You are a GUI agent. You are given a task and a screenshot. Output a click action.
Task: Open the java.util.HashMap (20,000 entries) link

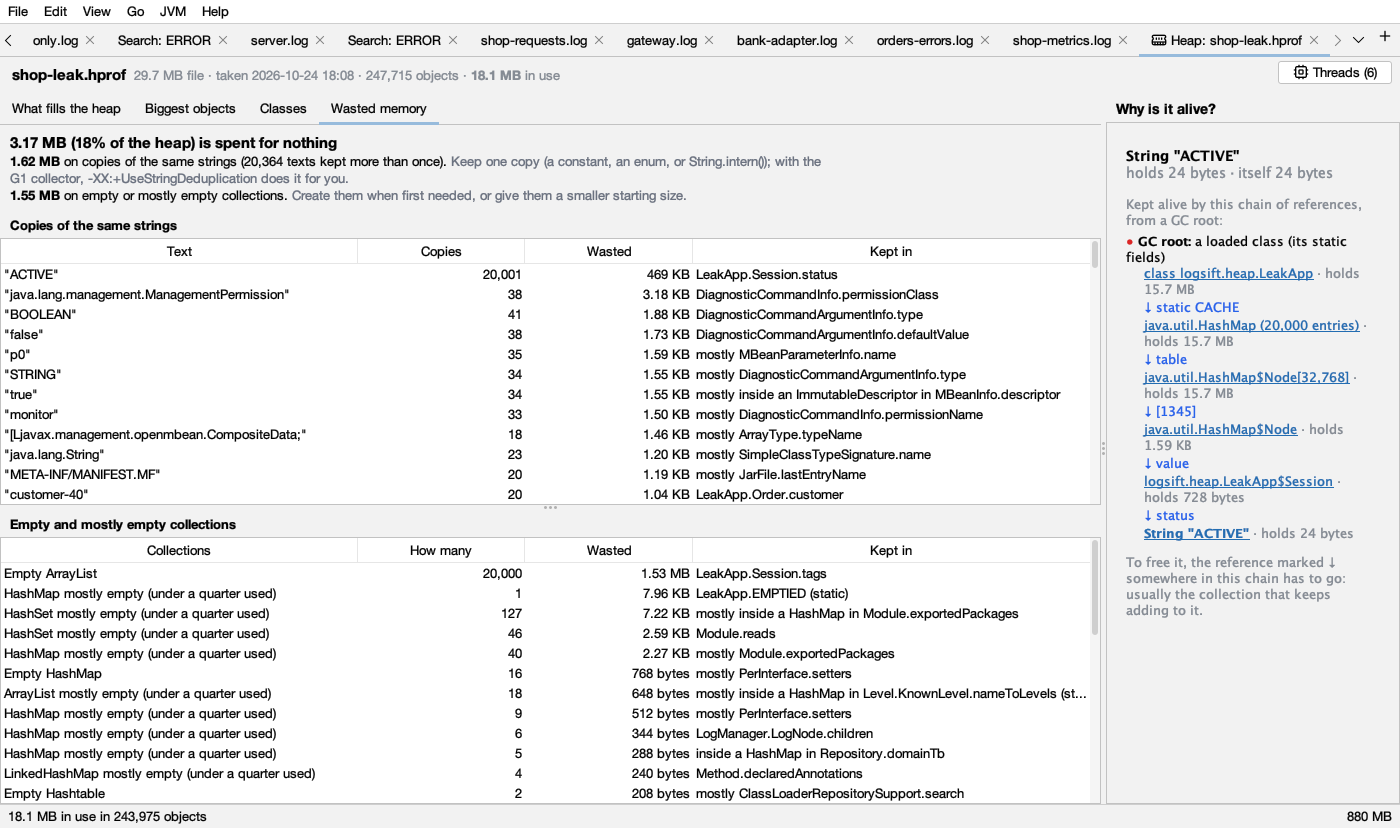click(1251, 326)
